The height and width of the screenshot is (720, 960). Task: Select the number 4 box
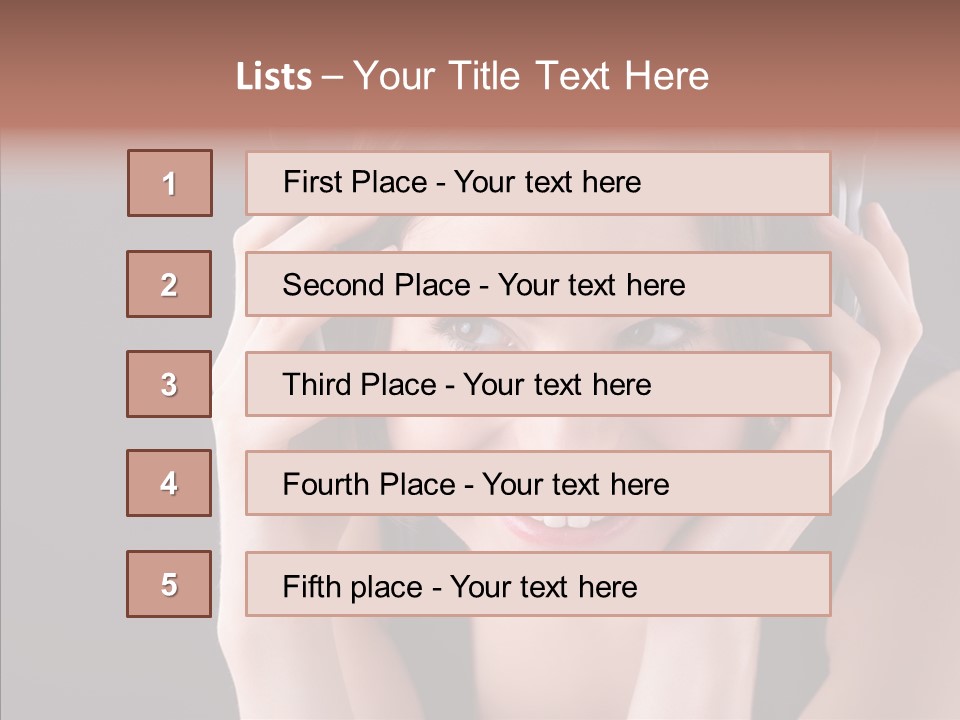click(x=169, y=483)
